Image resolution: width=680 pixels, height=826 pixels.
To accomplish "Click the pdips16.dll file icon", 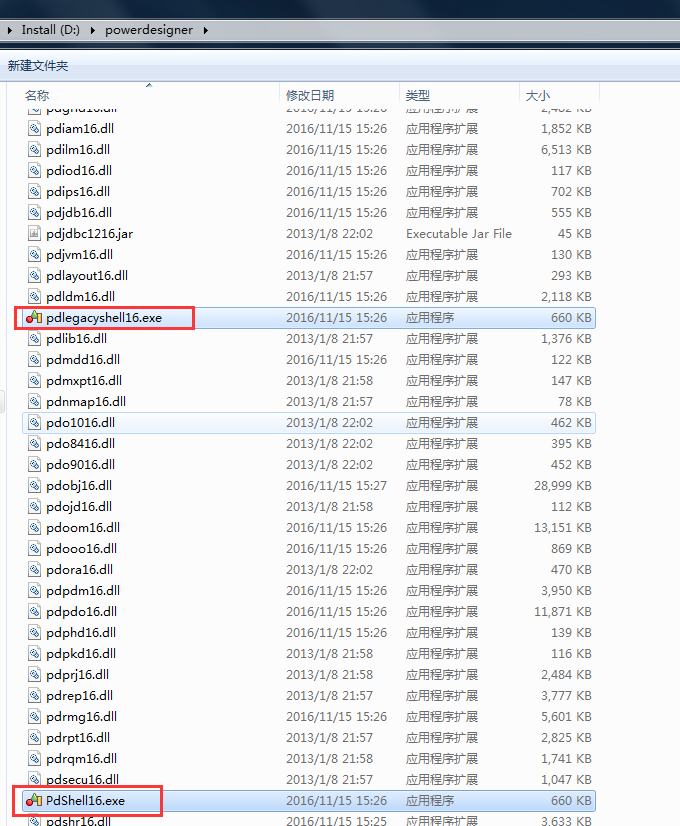I will 34,192.
